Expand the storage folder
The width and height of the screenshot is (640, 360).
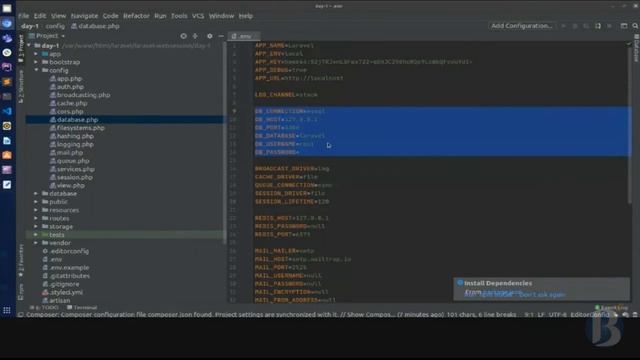(36, 227)
